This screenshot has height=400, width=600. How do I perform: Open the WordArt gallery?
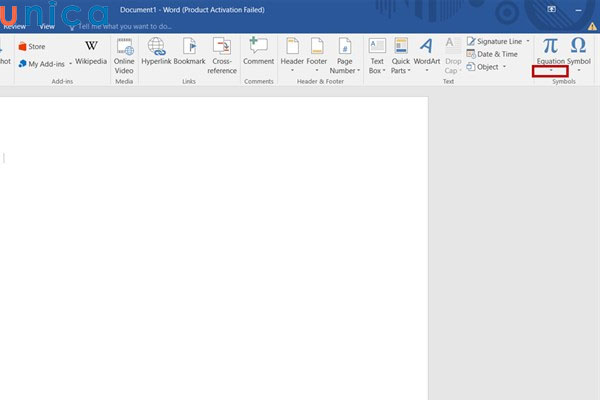coord(427,47)
